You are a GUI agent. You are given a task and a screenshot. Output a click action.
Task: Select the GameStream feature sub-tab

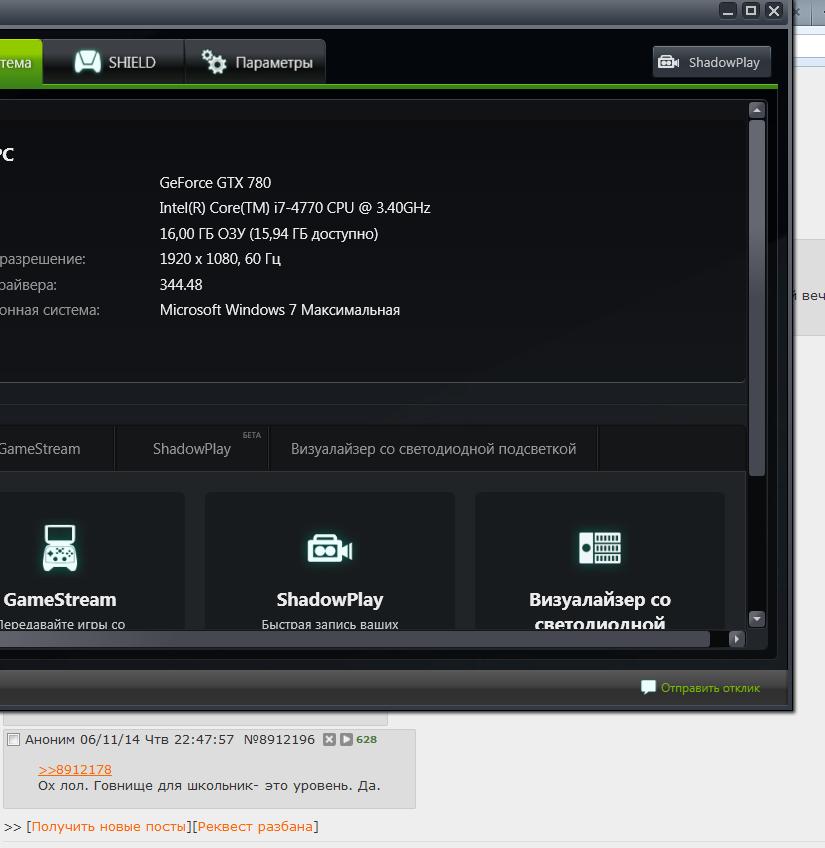(x=56, y=449)
